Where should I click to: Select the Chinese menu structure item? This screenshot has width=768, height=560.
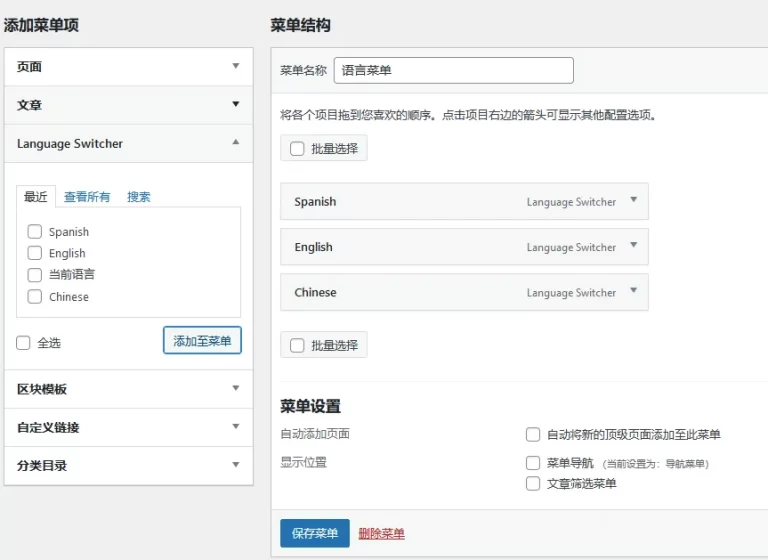(x=464, y=292)
